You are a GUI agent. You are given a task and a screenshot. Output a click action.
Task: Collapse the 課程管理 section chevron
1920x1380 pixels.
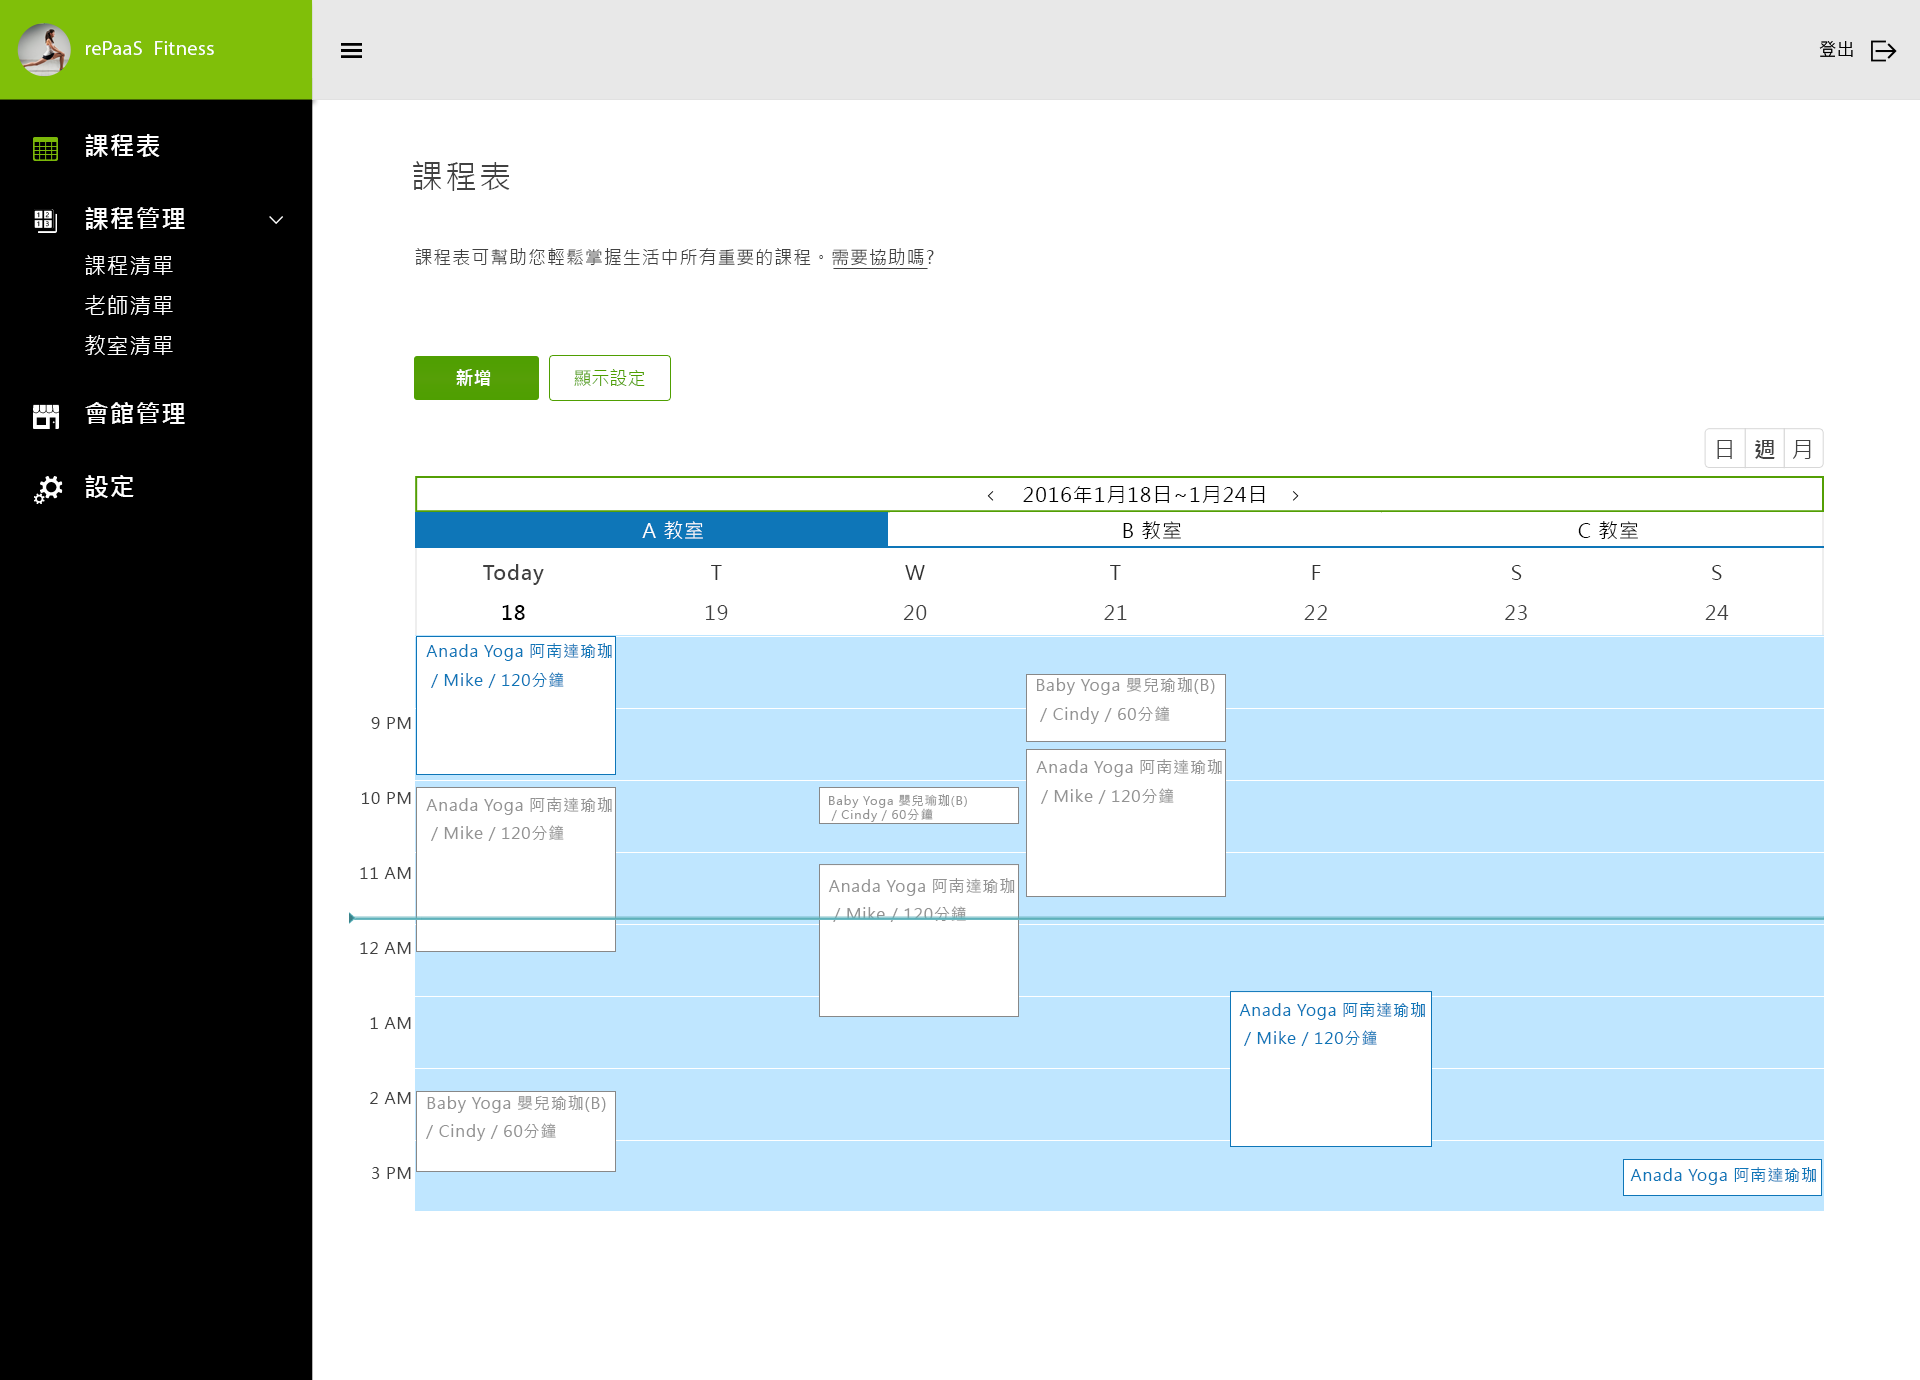(x=276, y=220)
